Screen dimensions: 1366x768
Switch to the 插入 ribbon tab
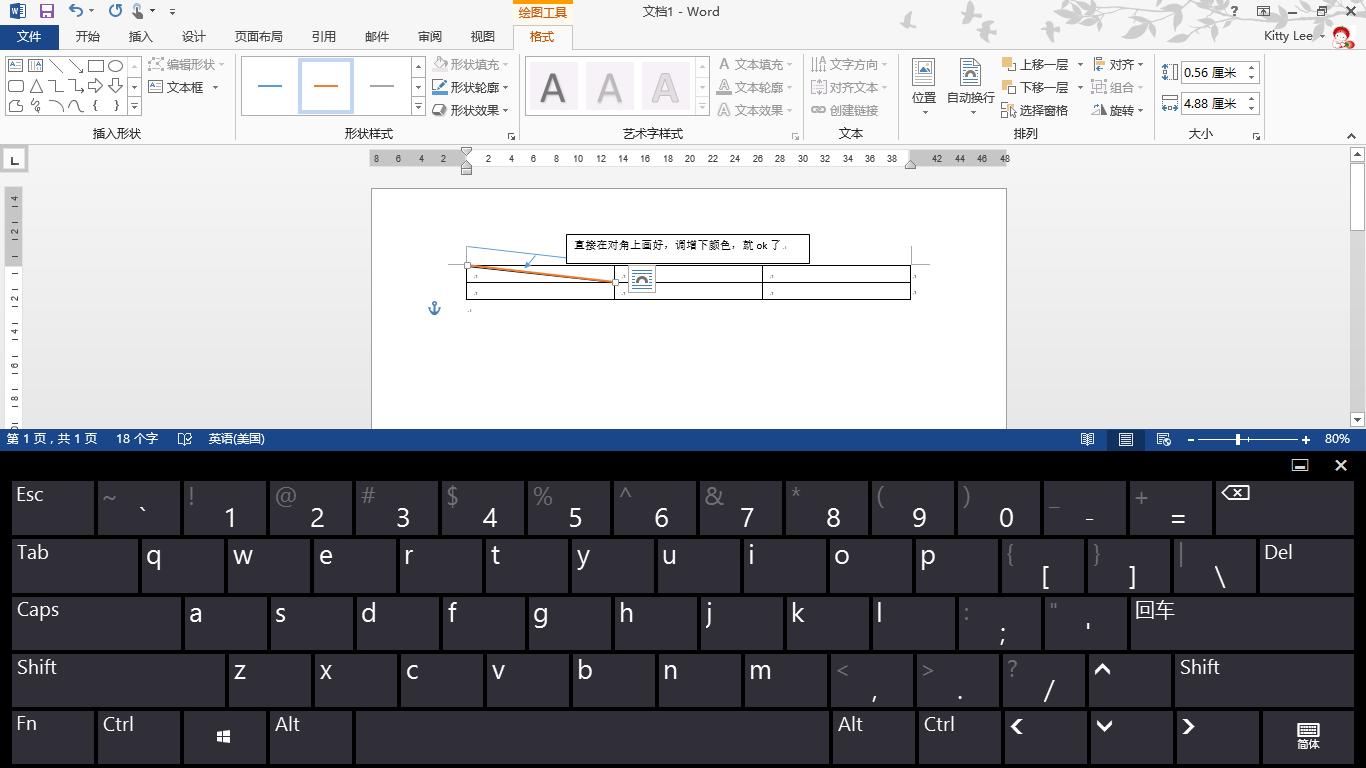(x=140, y=36)
